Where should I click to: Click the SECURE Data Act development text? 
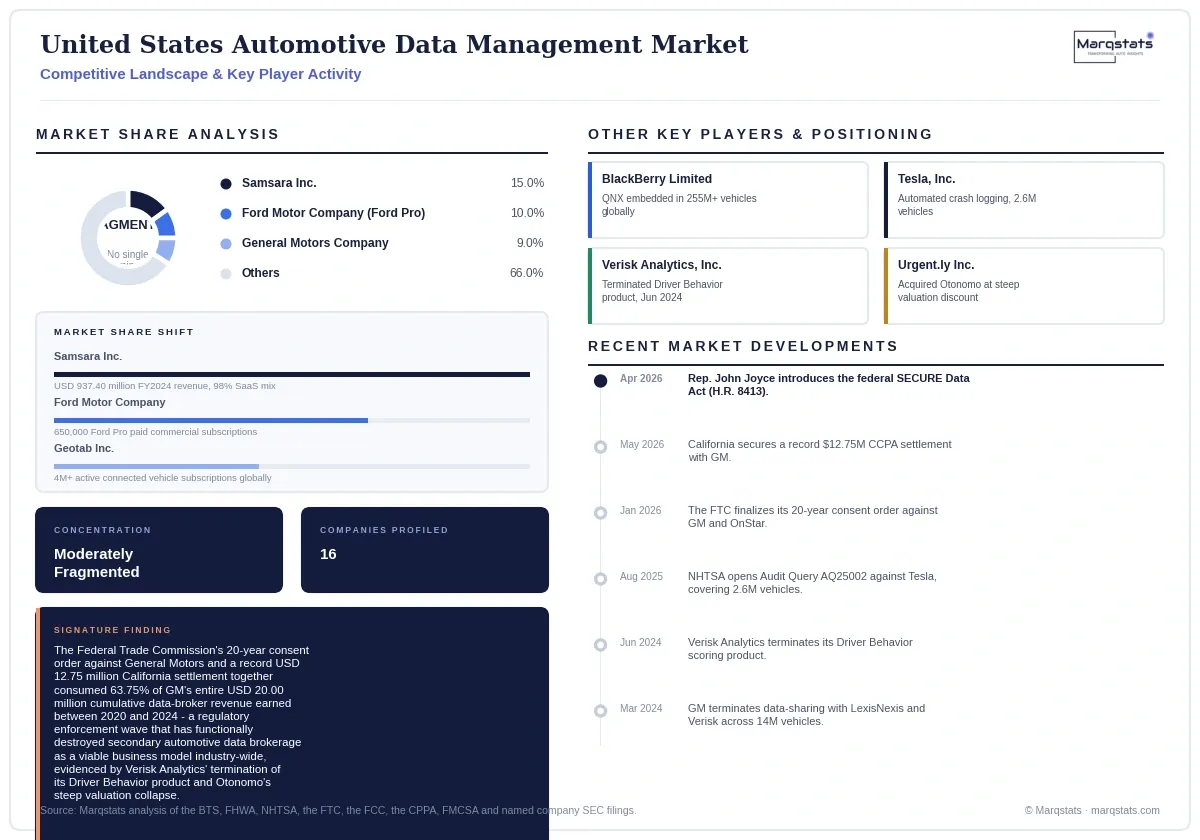[x=829, y=385]
